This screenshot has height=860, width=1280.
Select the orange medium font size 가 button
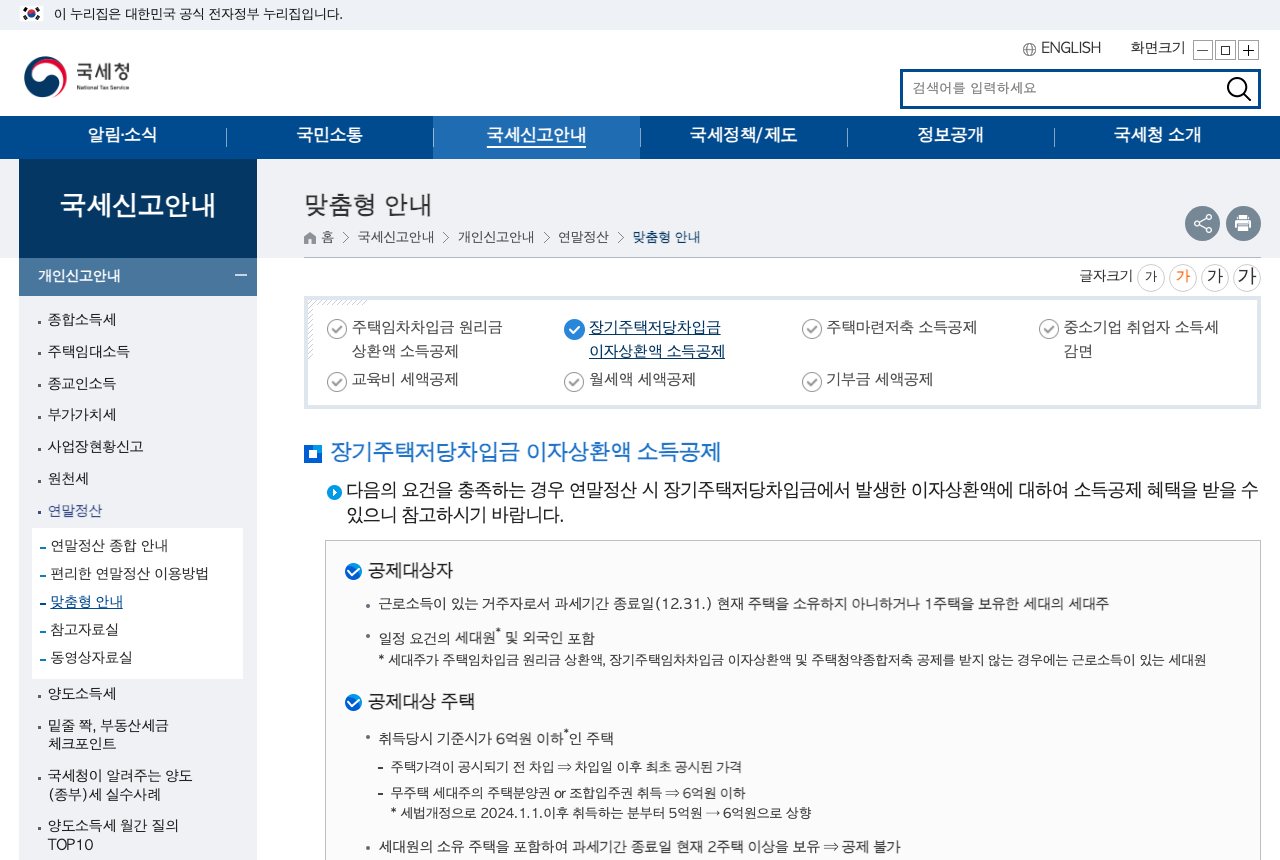[x=1183, y=277]
